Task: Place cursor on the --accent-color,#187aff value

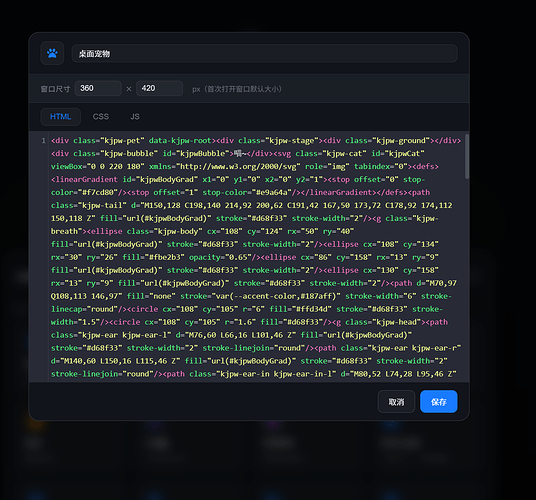Action: tap(289, 296)
